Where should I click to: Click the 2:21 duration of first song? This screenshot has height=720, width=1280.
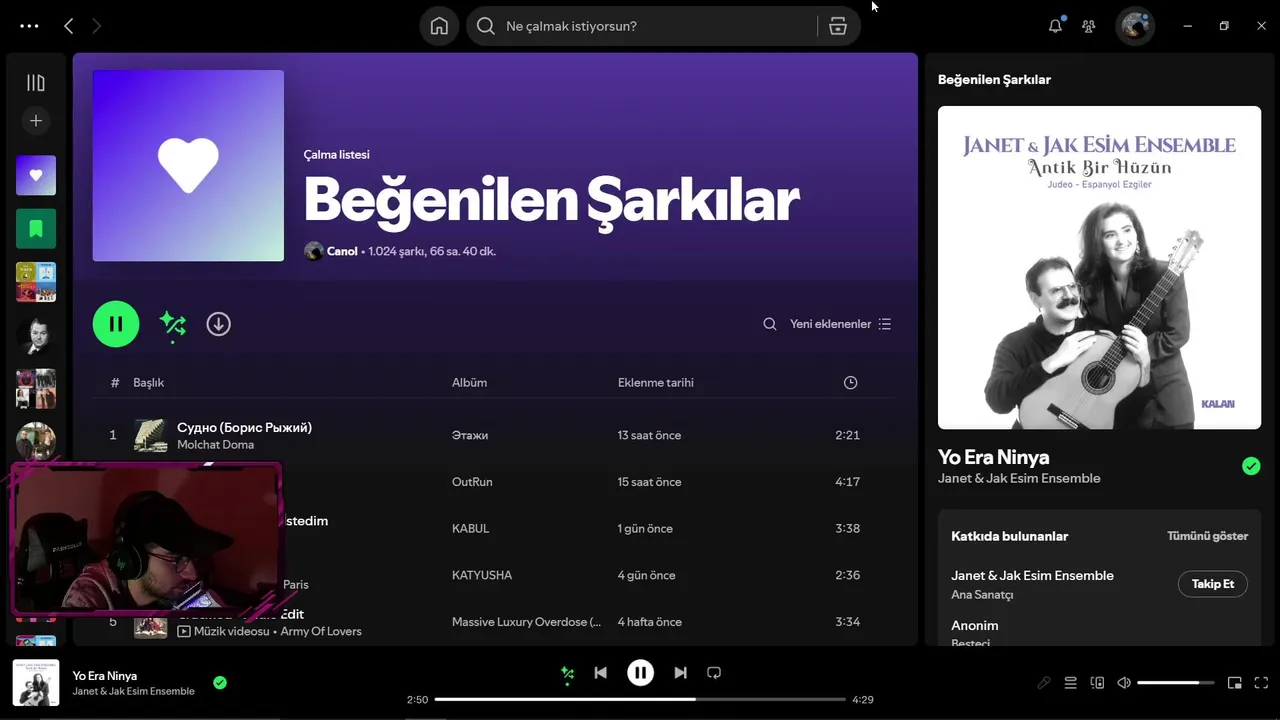[847, 435]
